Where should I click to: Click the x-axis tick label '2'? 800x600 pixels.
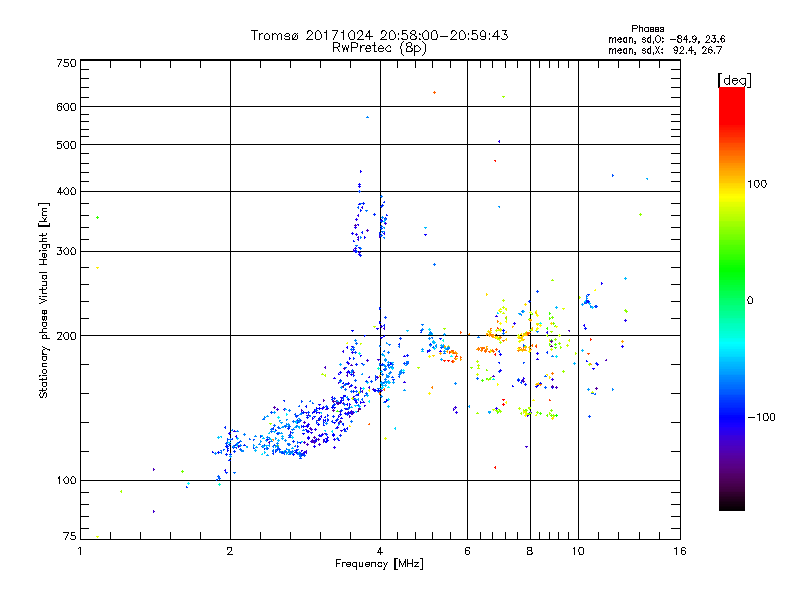point(230,551)
